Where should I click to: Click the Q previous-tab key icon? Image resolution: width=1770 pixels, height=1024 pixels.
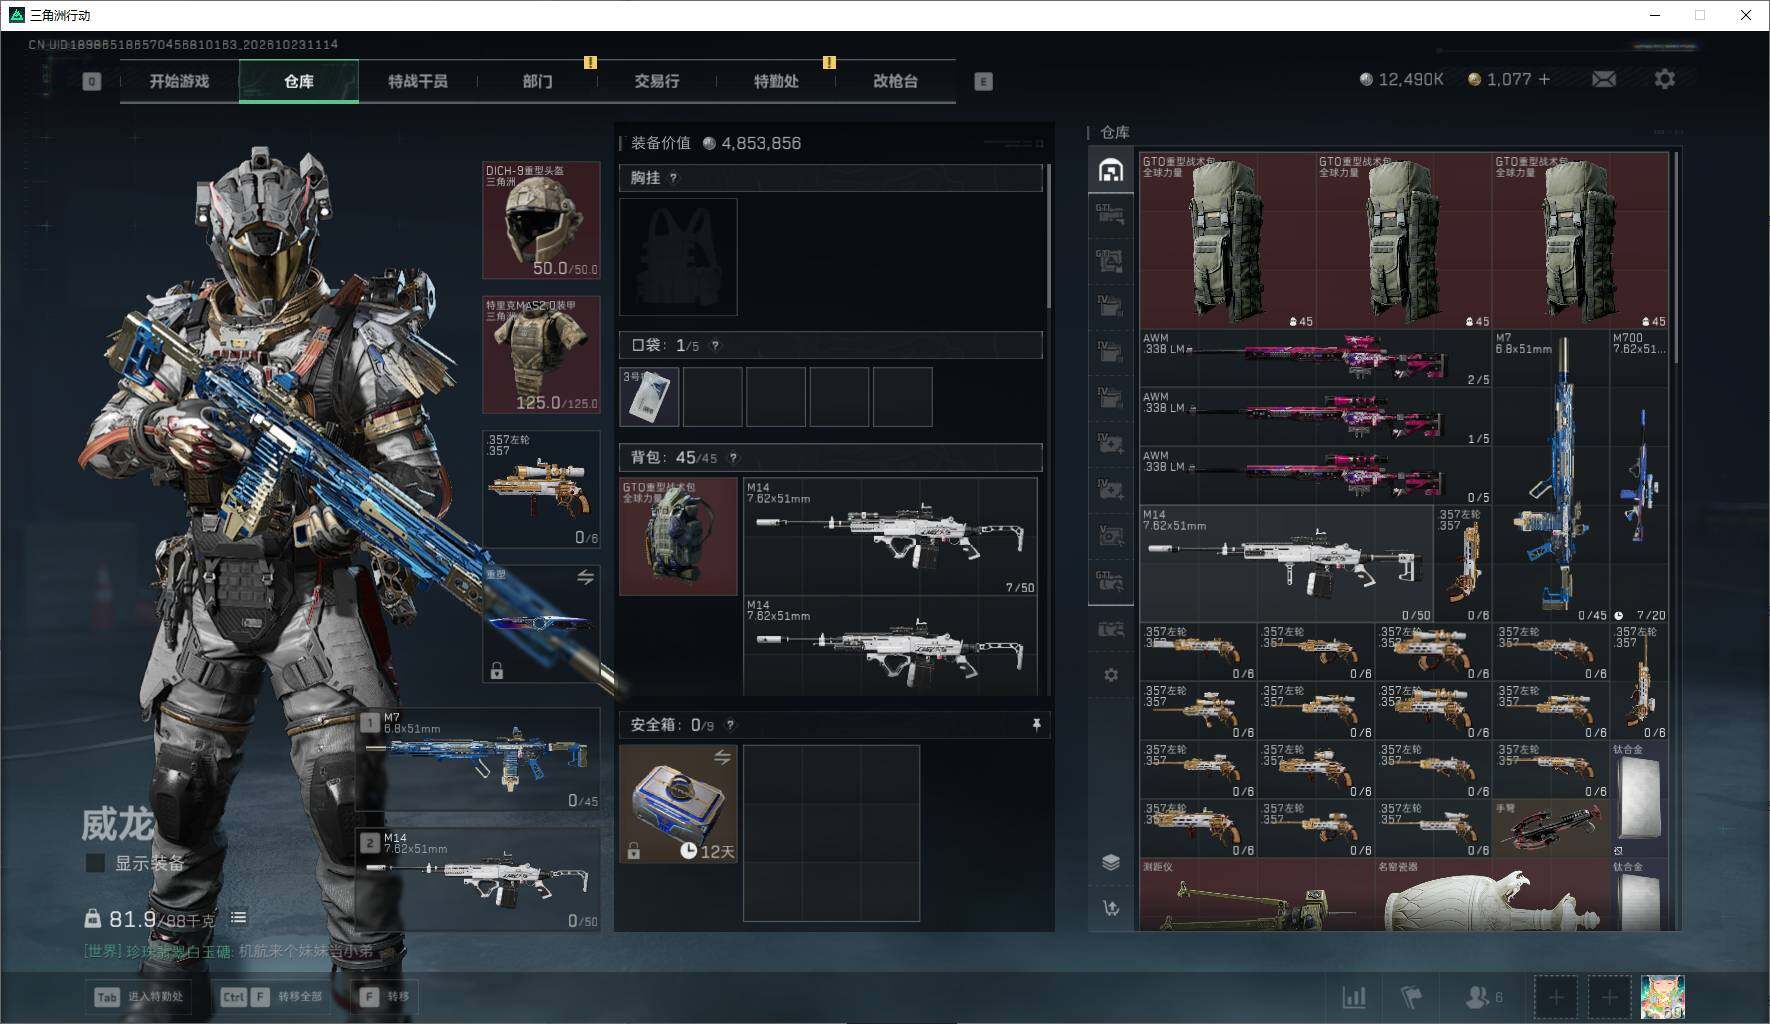tap(92, 81)
